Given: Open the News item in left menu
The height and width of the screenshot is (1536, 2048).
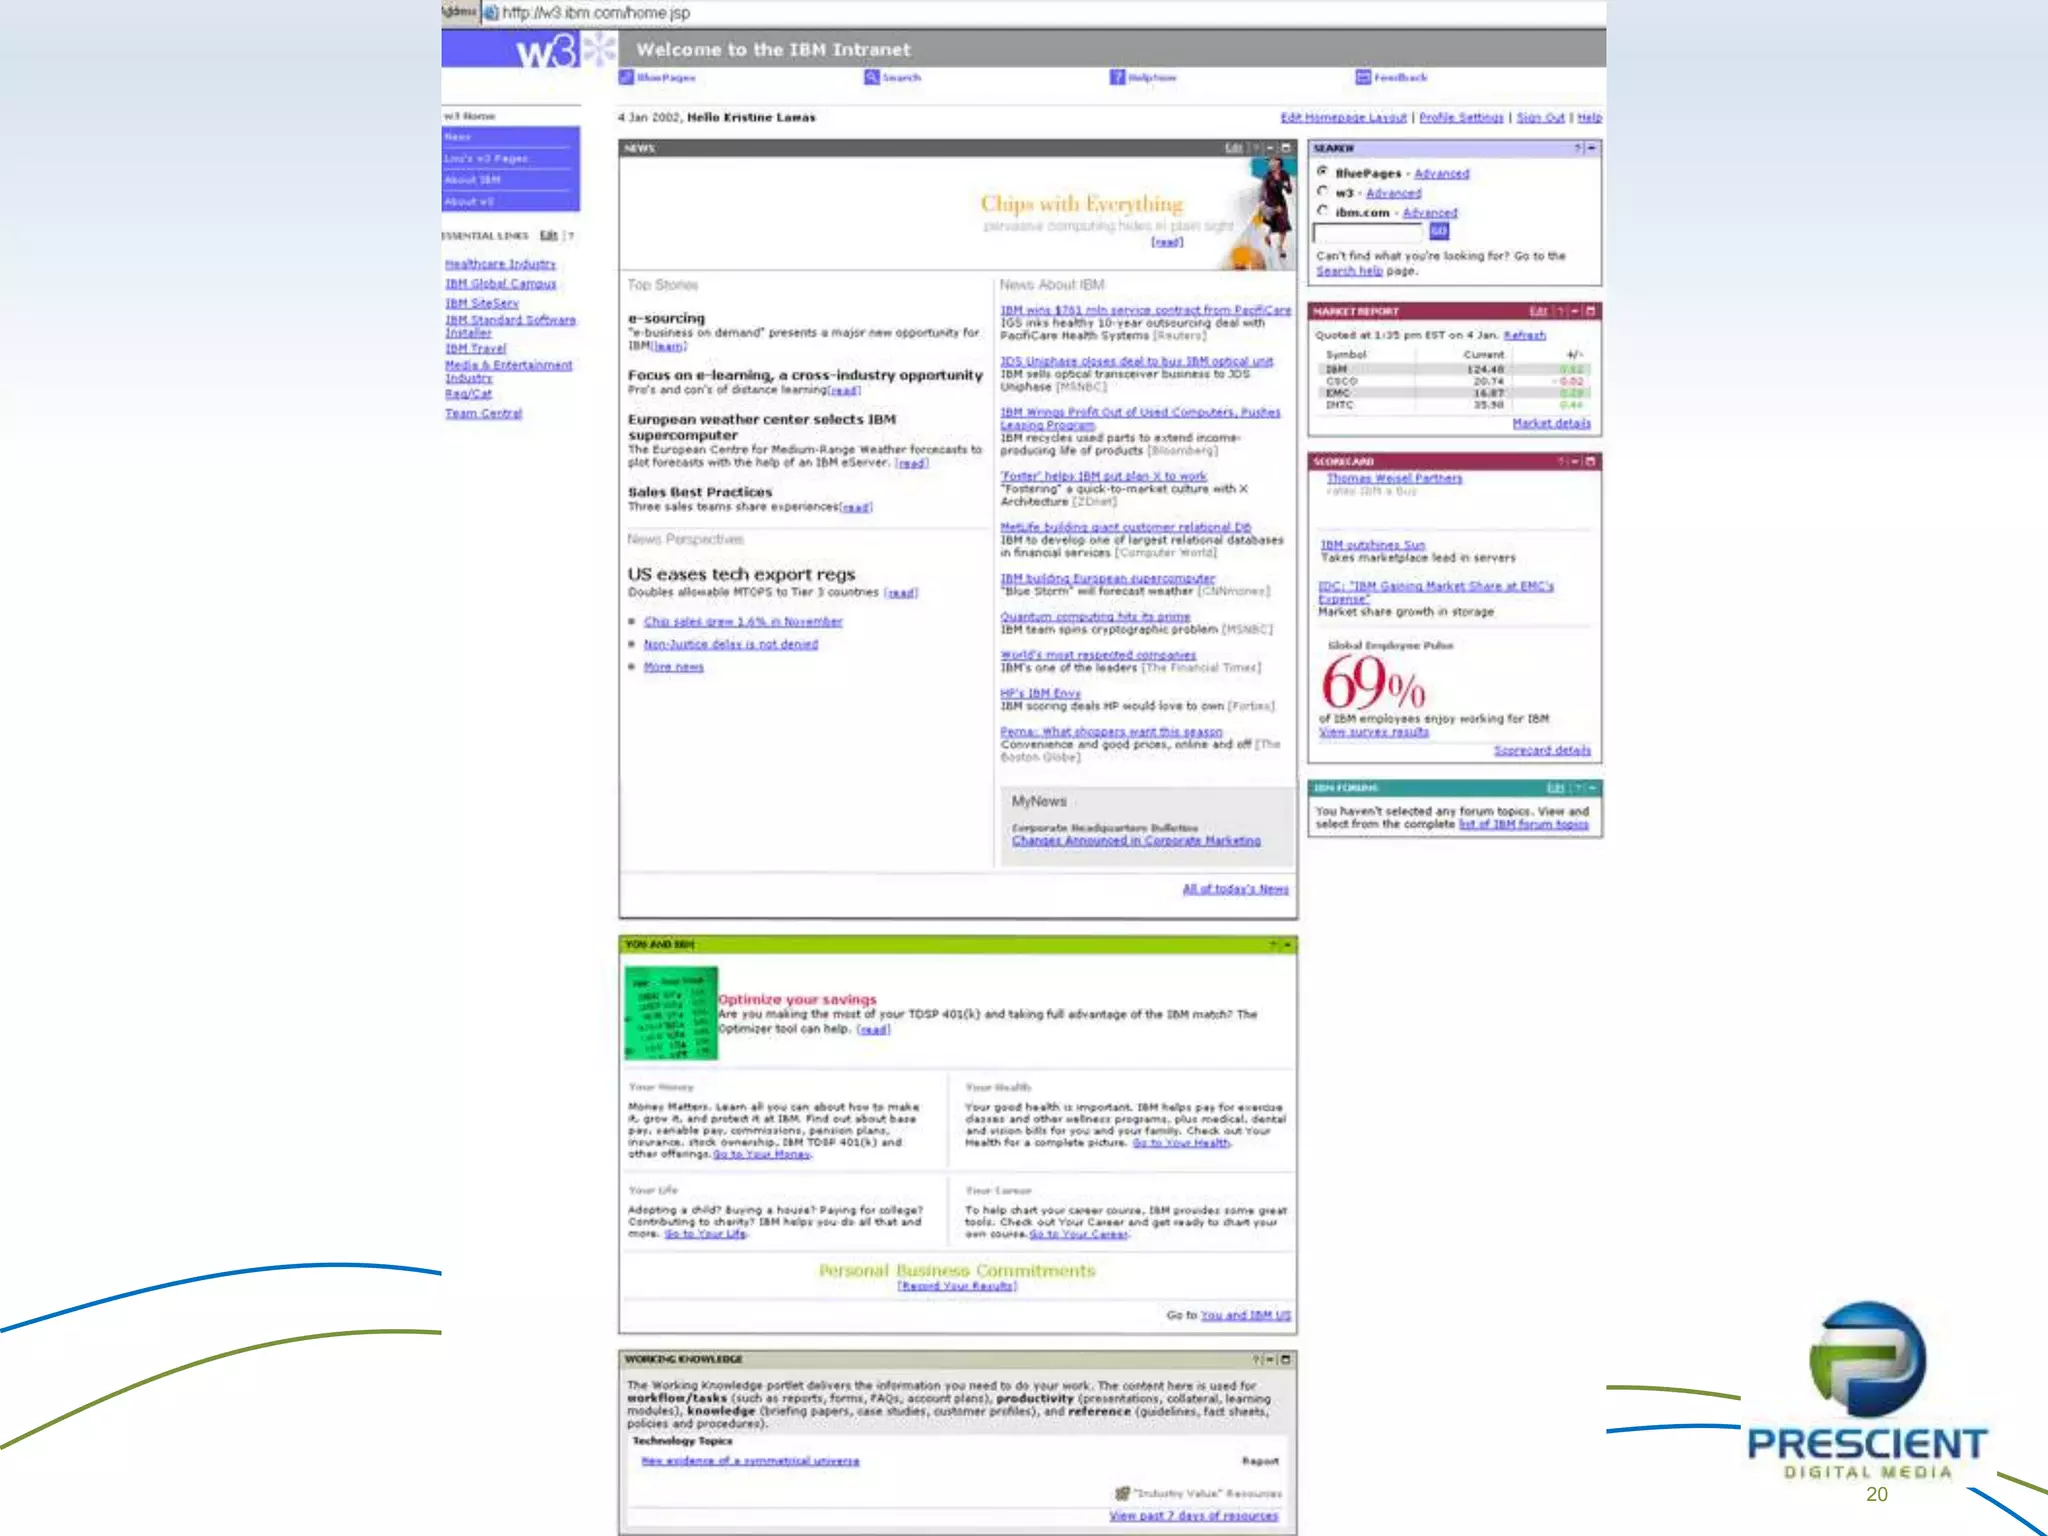Looking at the screenshot, I should (459, 137).
